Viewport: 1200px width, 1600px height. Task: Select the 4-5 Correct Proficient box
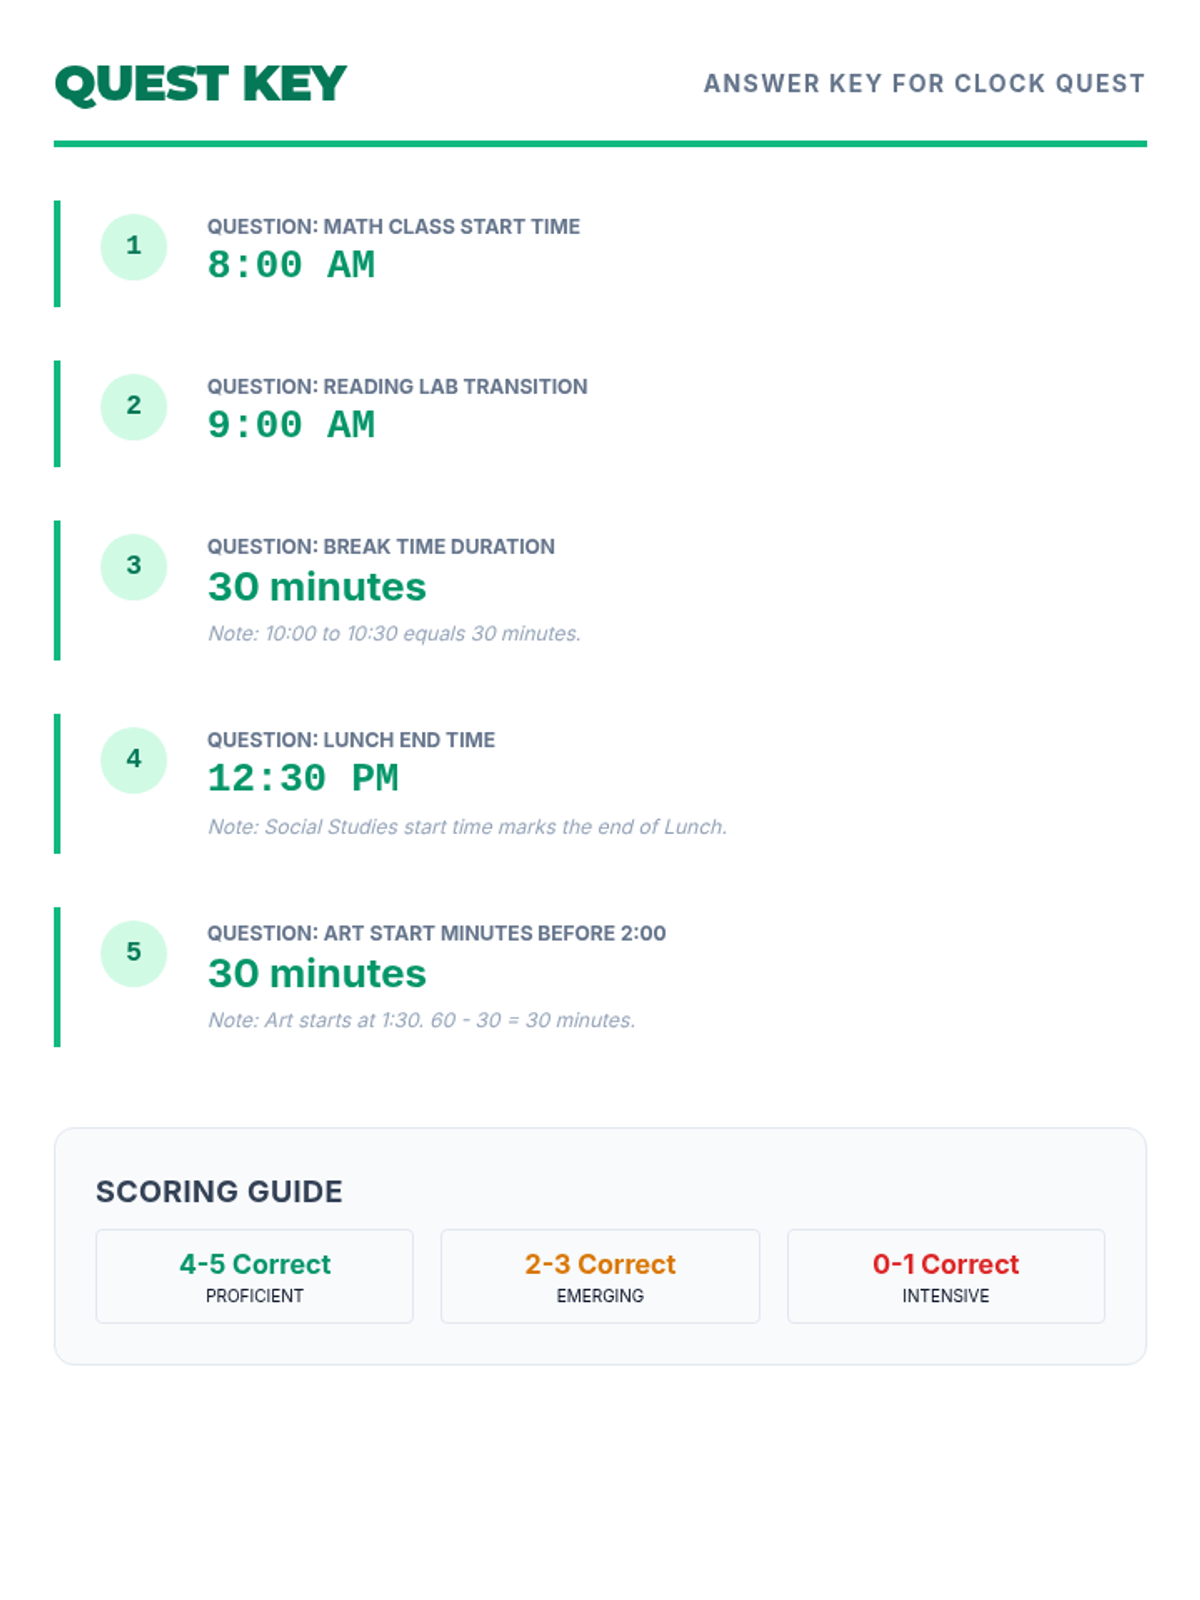click(x=254, y=1276)
